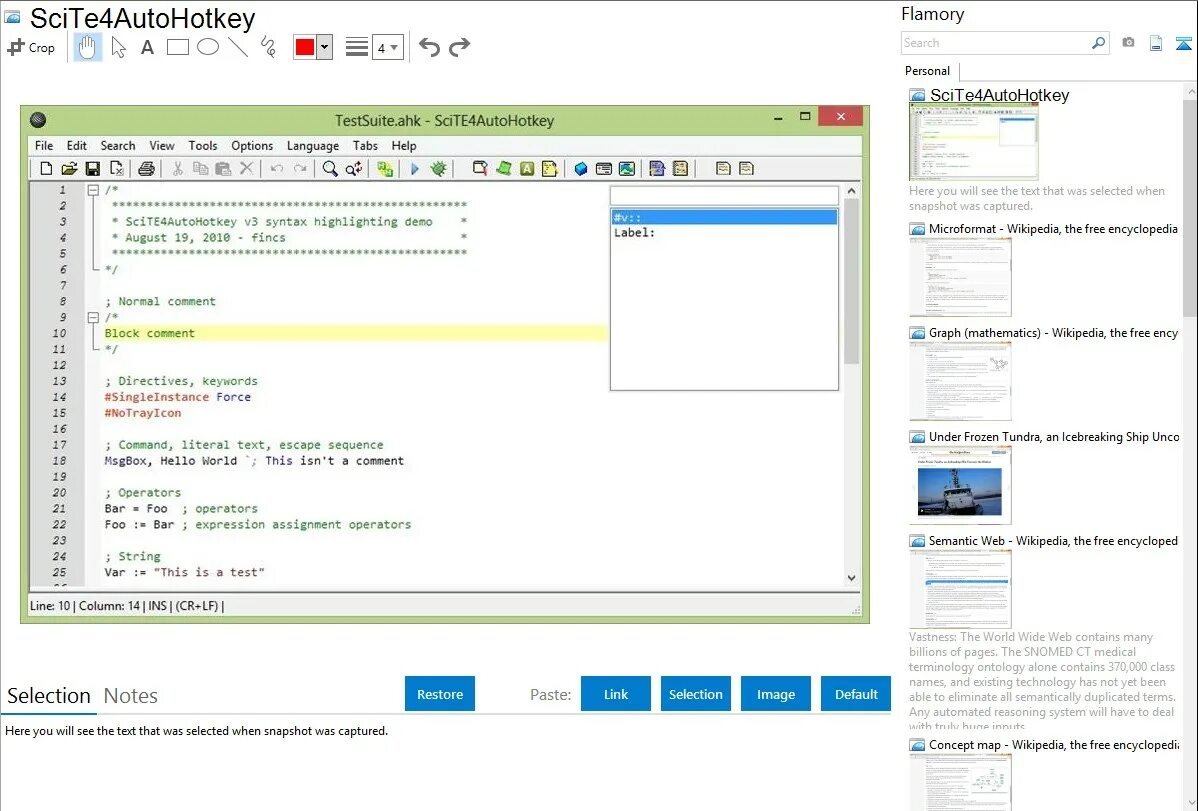Click the red color swatch
Viewport: 1198px width, 811px height.
[305, 47]
